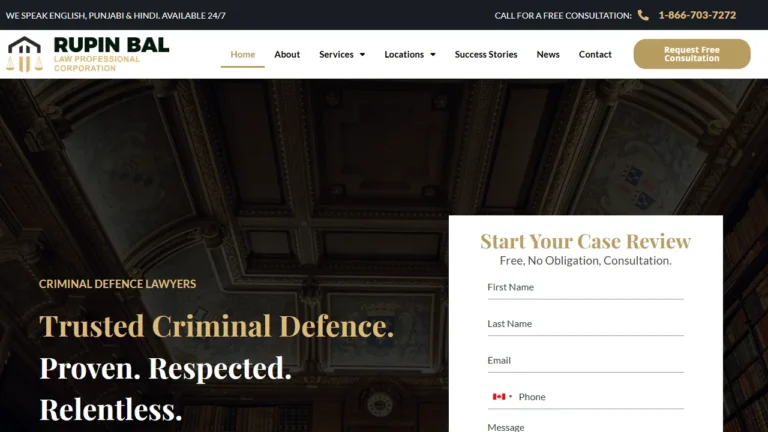The width and height of the screenshot is (768, 432).
Task: Click the RUPIN BAL logo text
Action: point(111,45)
